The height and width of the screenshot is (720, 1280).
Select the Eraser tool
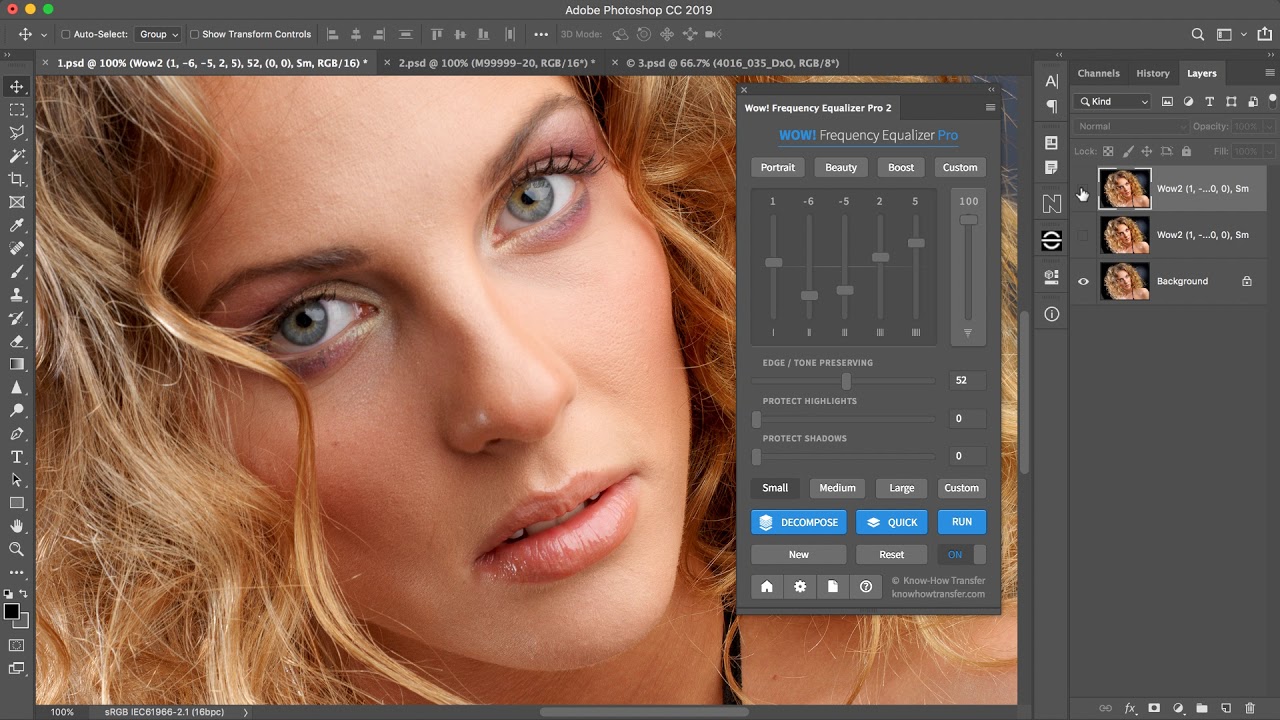click(x=17, y=341)
